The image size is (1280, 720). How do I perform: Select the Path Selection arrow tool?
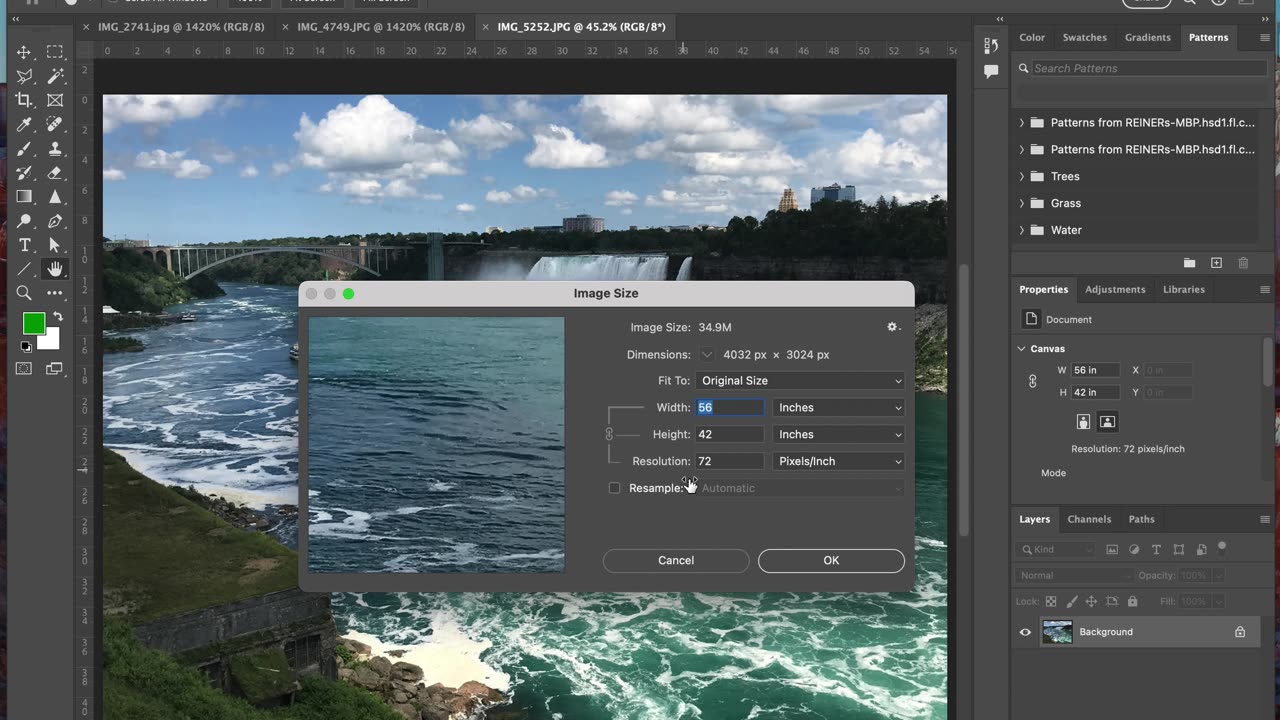tap(55, 245)
